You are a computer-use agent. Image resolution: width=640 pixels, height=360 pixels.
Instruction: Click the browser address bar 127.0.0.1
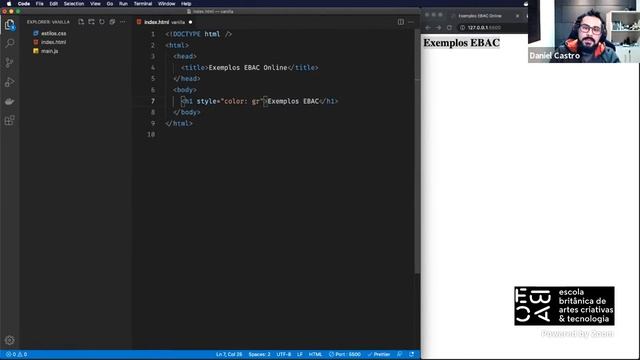tap(484, 28)
